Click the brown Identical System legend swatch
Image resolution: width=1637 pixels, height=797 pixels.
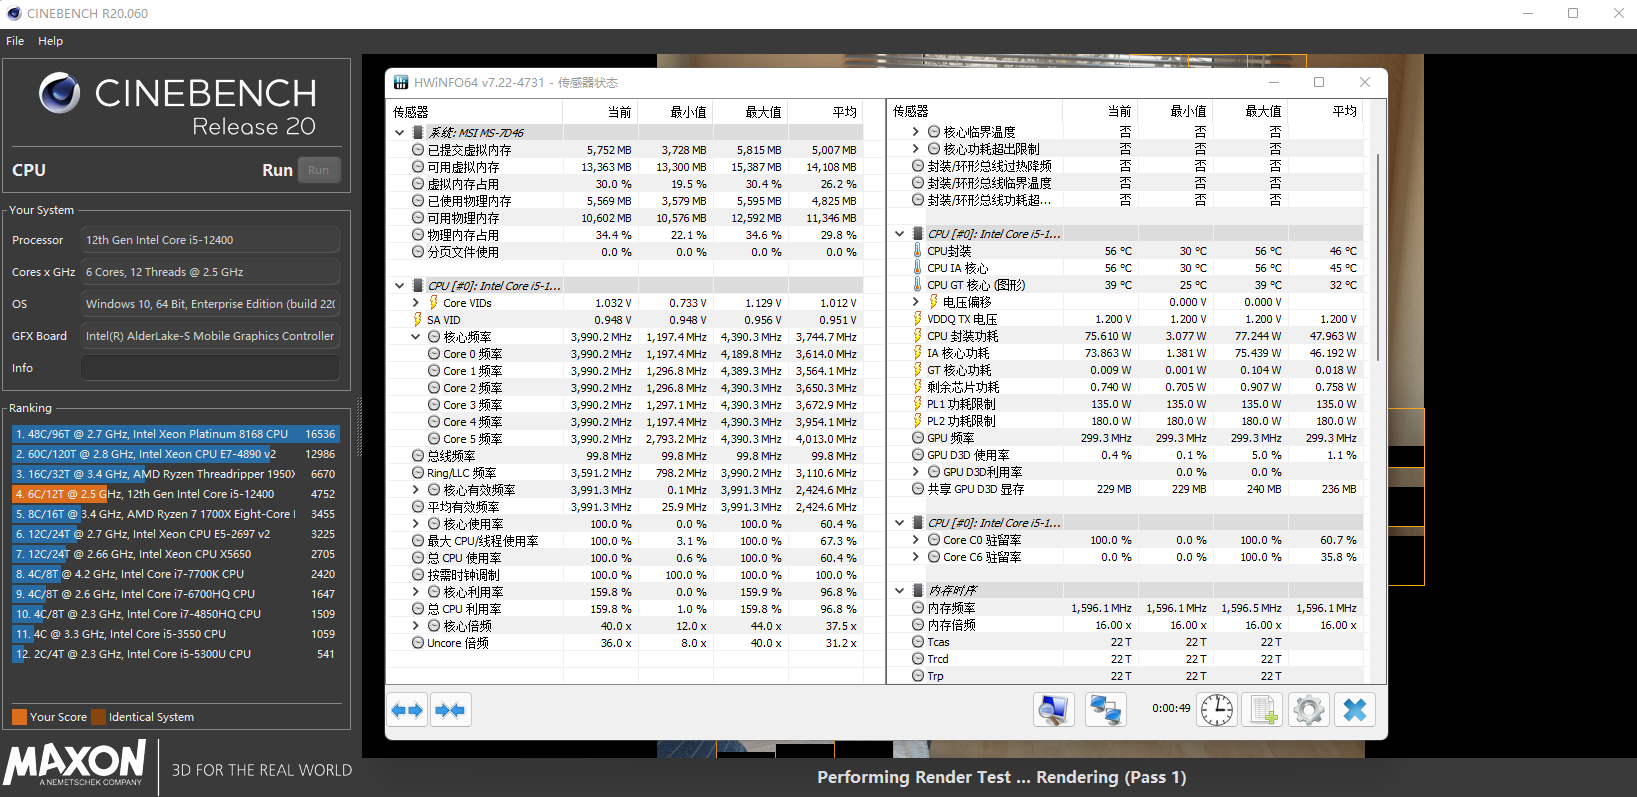(98, 717)
